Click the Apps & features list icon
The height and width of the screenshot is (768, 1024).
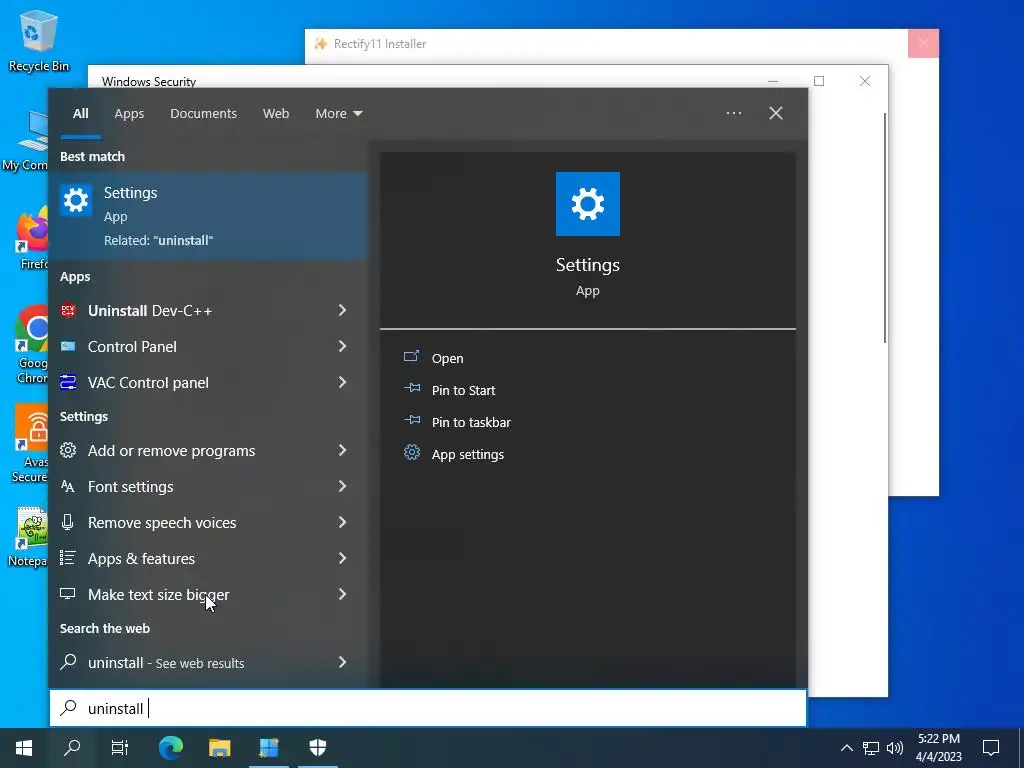68,558
